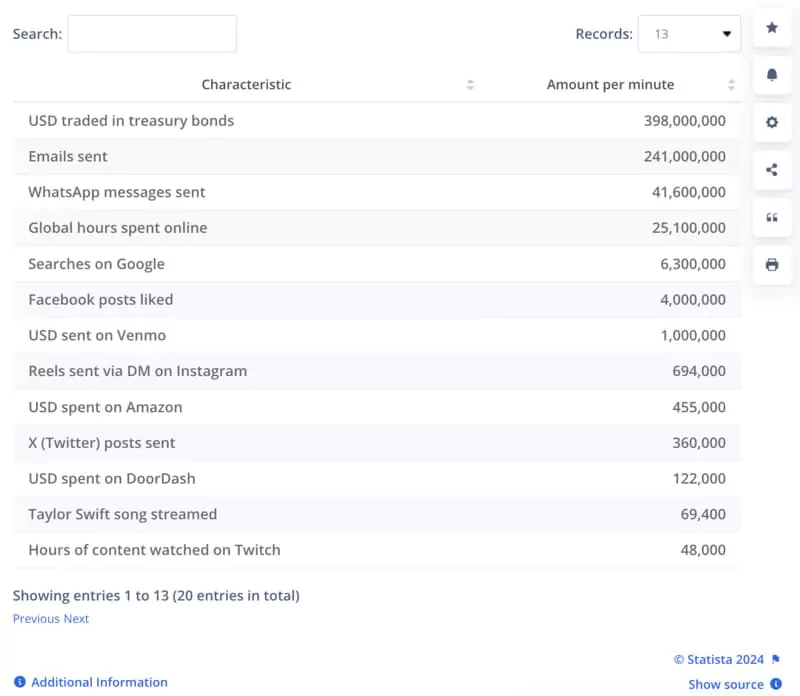
Task: Open settings gear icon
Action: (772, 122)
